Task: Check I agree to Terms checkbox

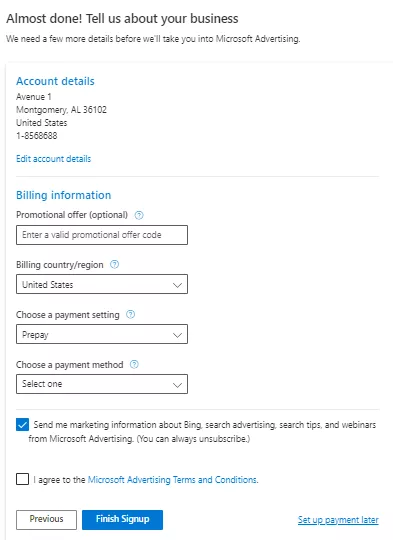Action: 22,479
